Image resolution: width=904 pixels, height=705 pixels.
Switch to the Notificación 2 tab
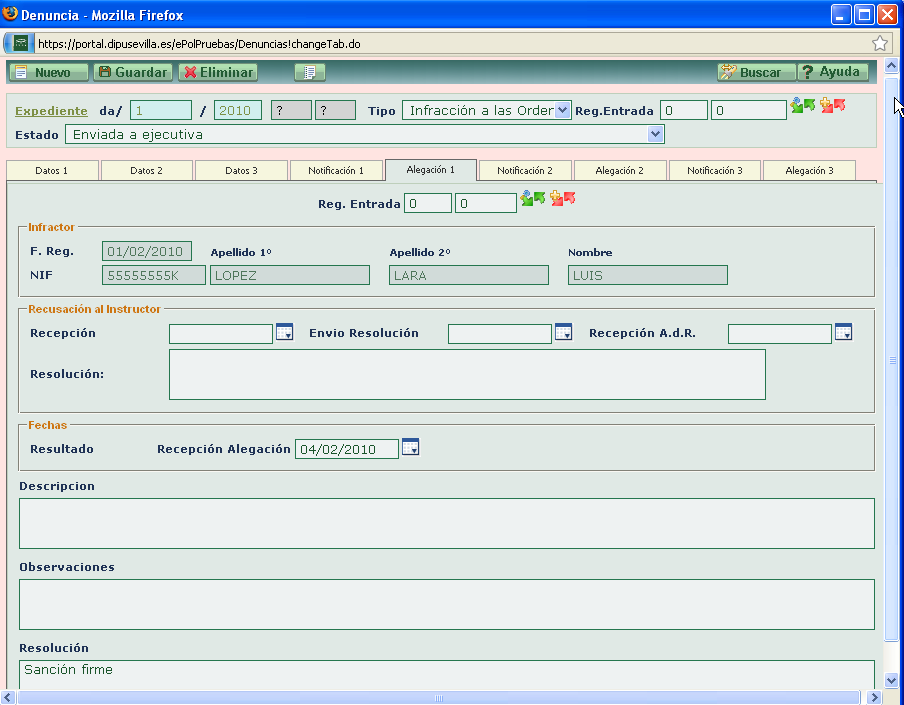pos(525,171)
